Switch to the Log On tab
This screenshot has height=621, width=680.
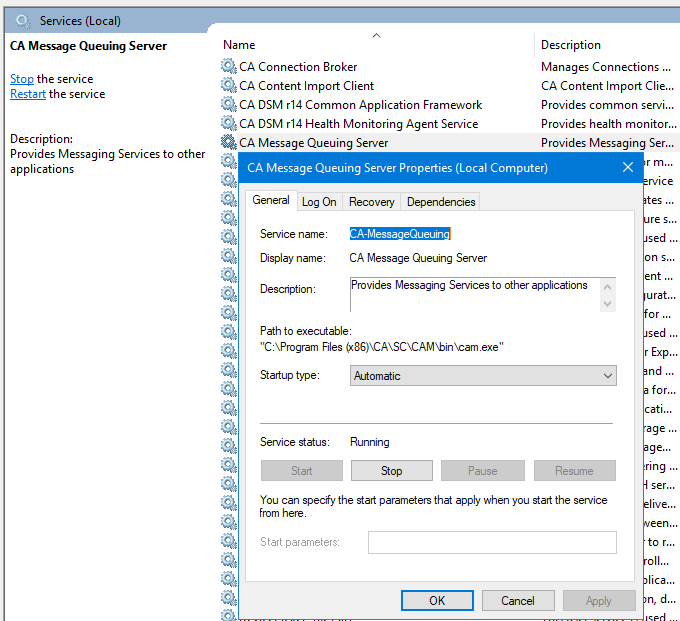click(x=319, y=202)
